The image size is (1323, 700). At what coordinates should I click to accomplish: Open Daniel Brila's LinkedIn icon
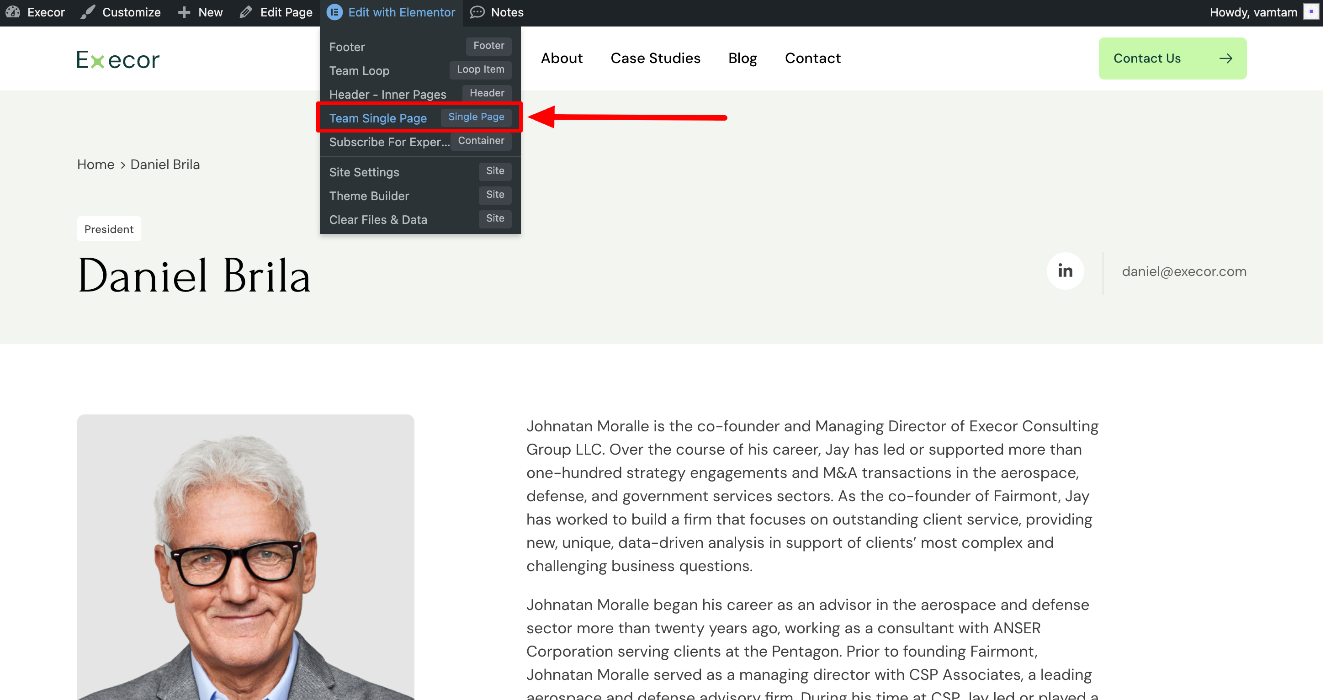[1065, 271]
